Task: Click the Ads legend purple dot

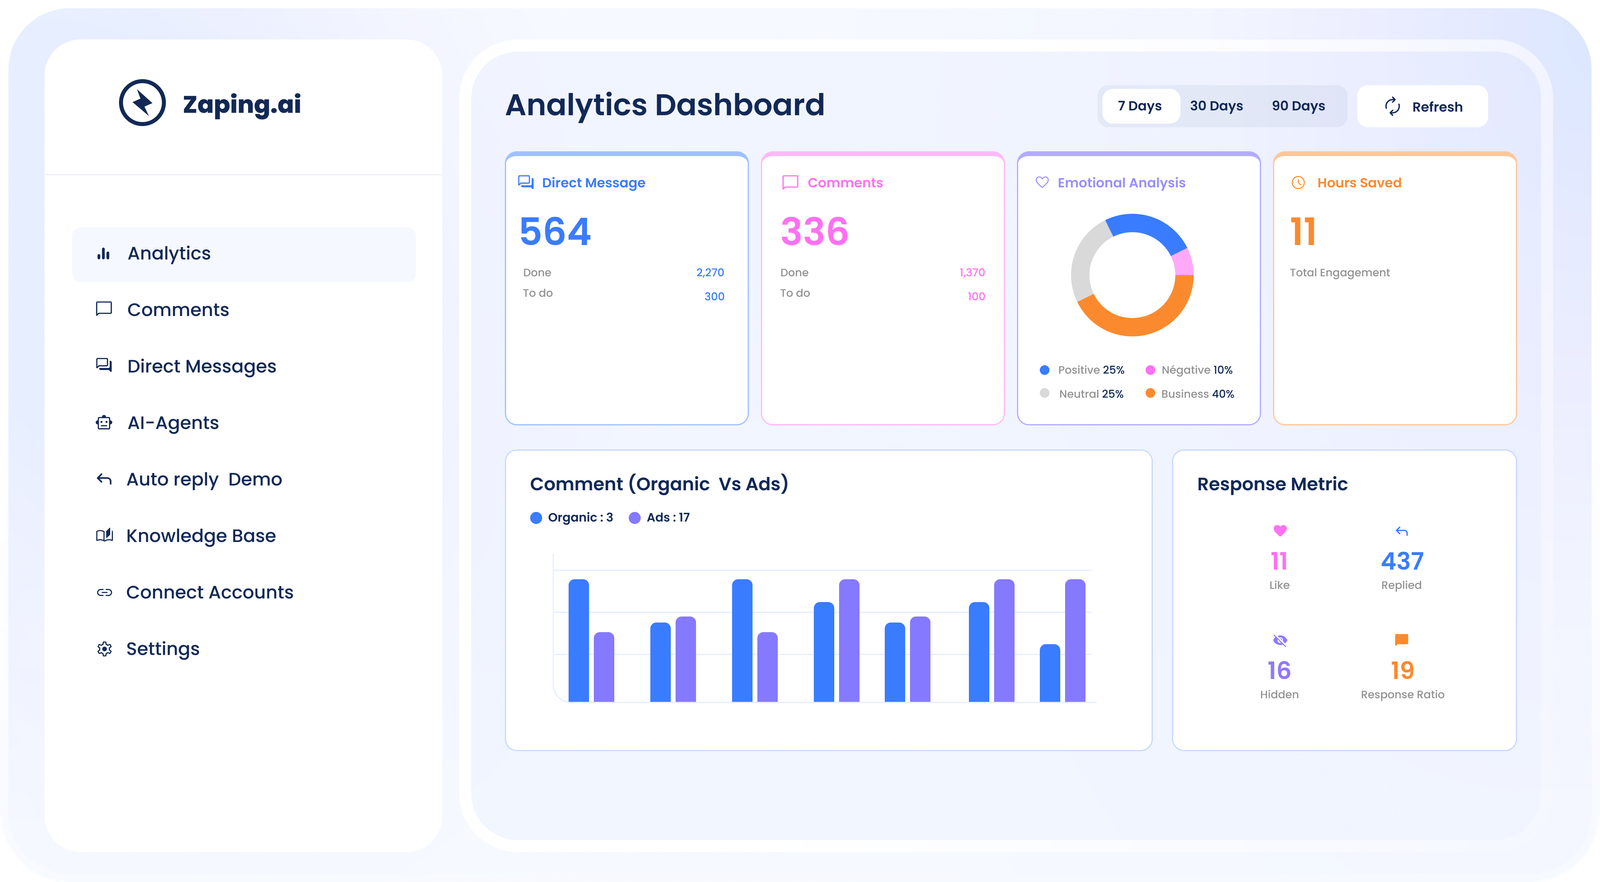Action: [x=635, y=518]
